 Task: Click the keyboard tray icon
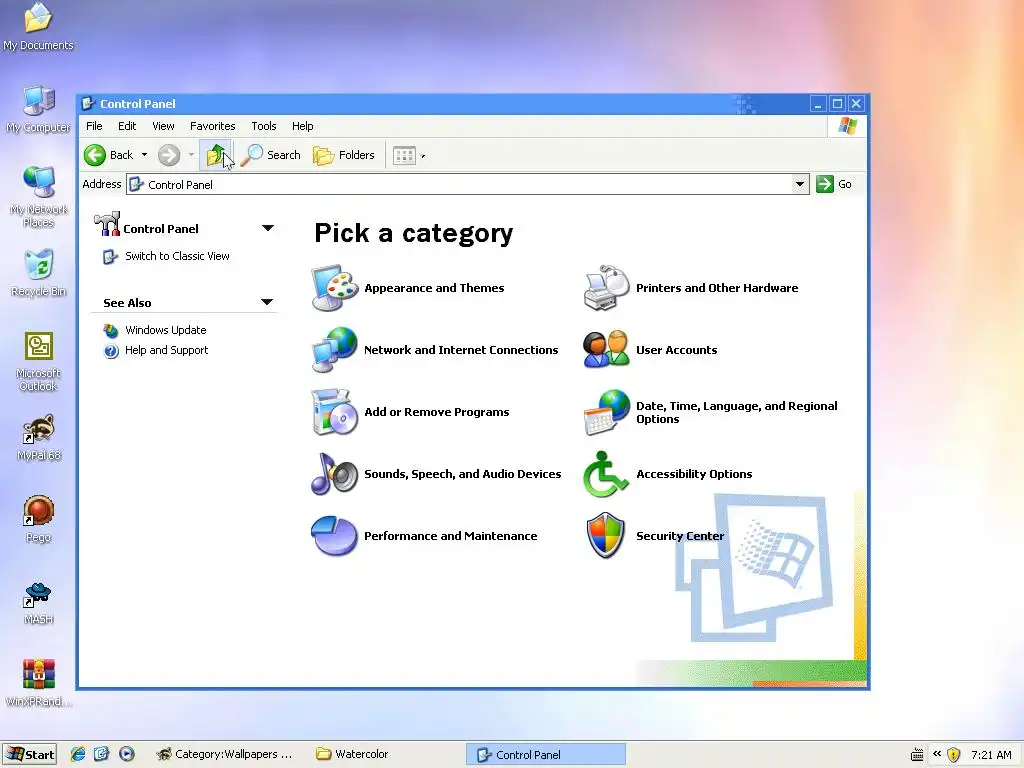click(918, 755)
